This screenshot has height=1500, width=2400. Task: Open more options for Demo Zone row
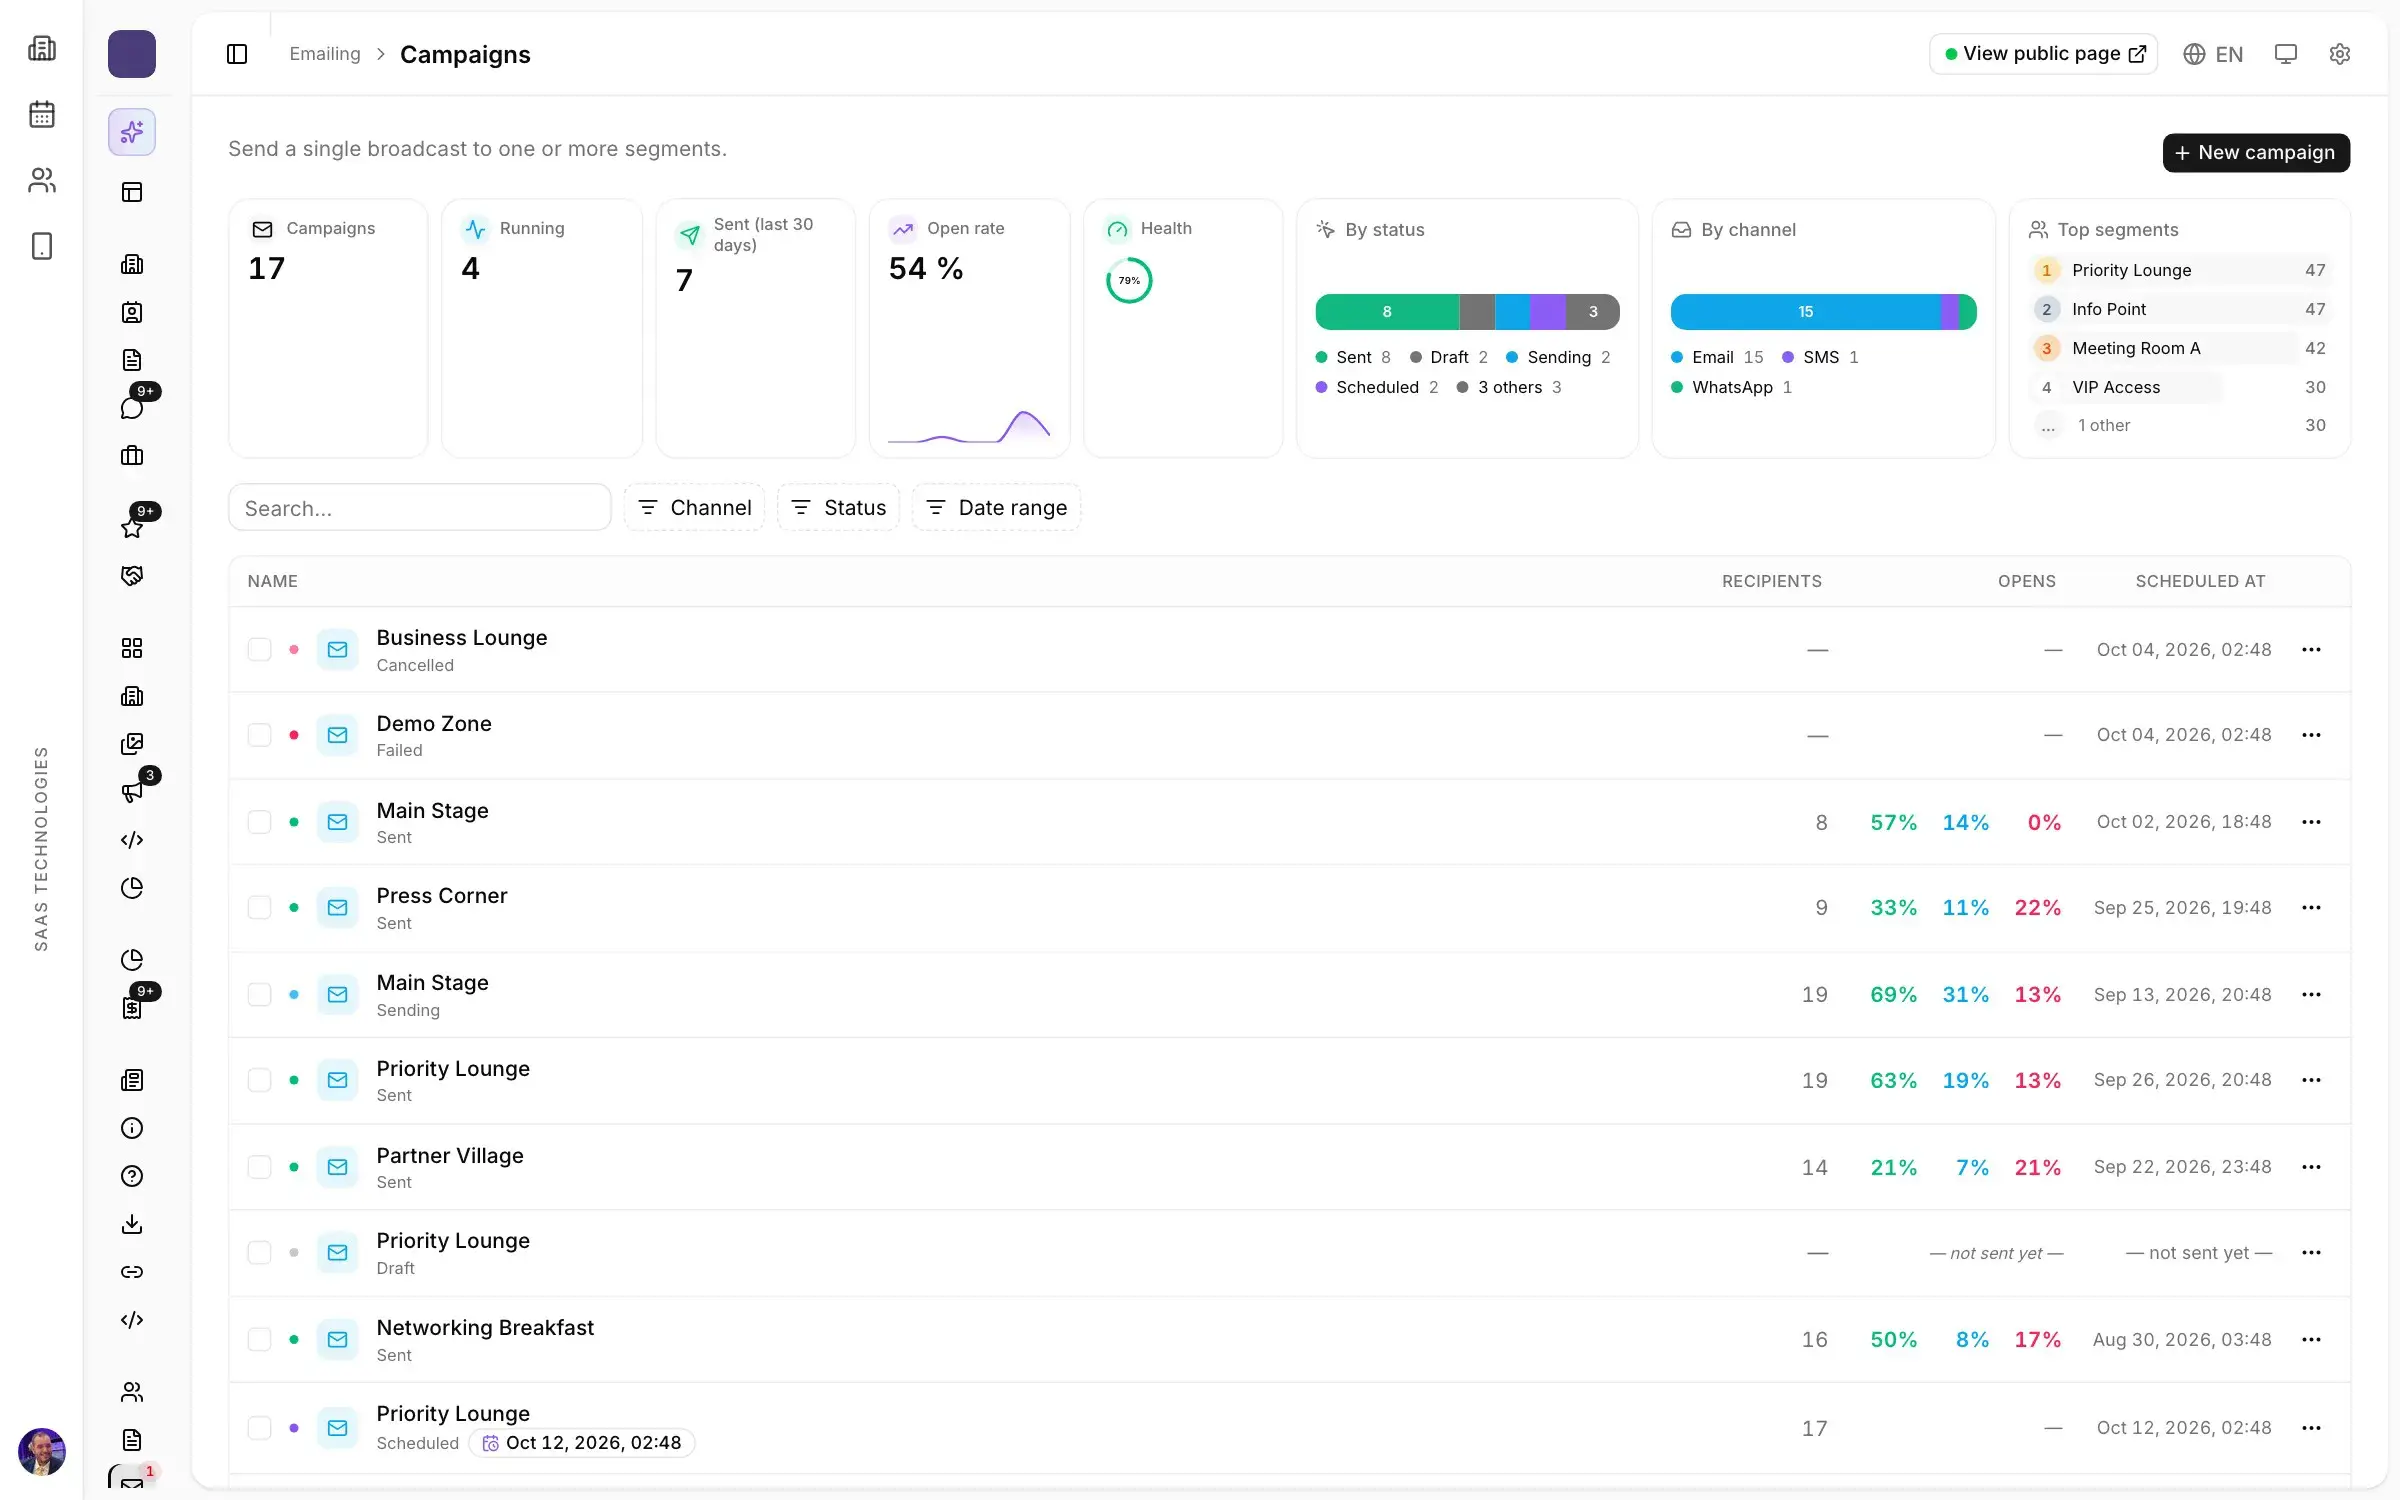2311,735
